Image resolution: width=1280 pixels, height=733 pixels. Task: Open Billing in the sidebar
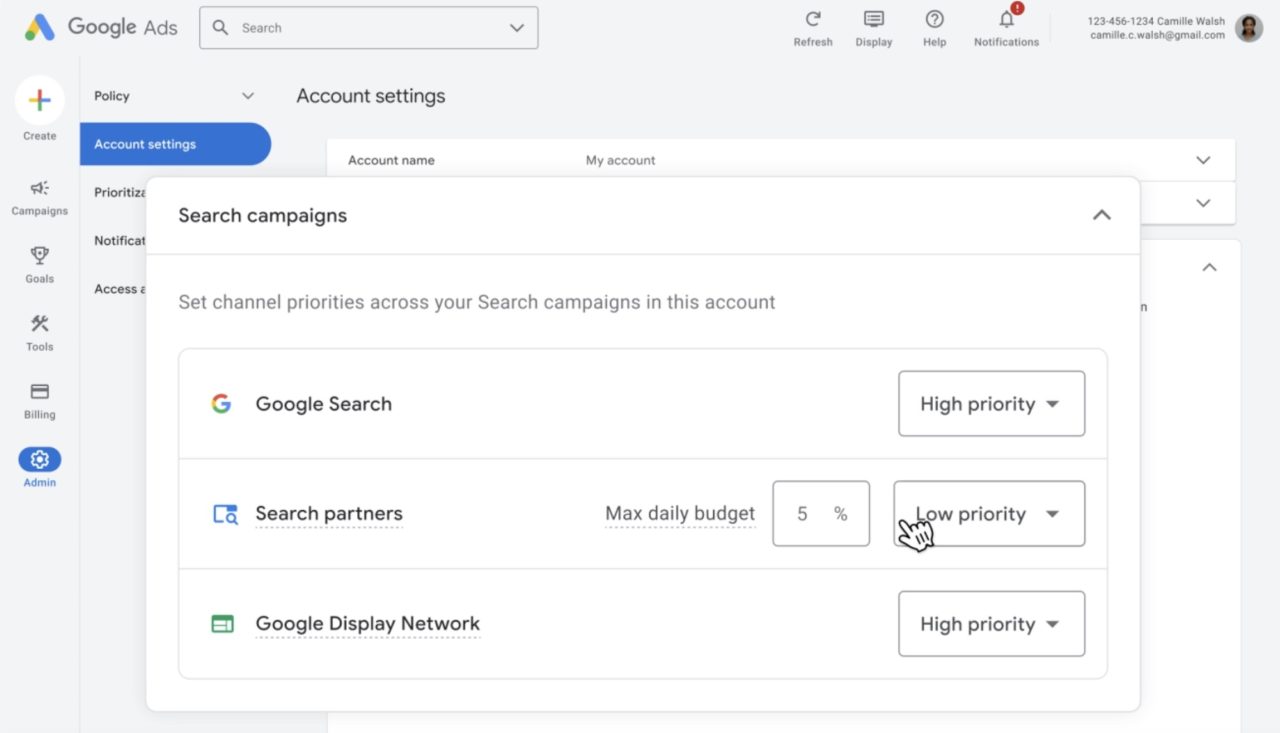tap(40, 401)
